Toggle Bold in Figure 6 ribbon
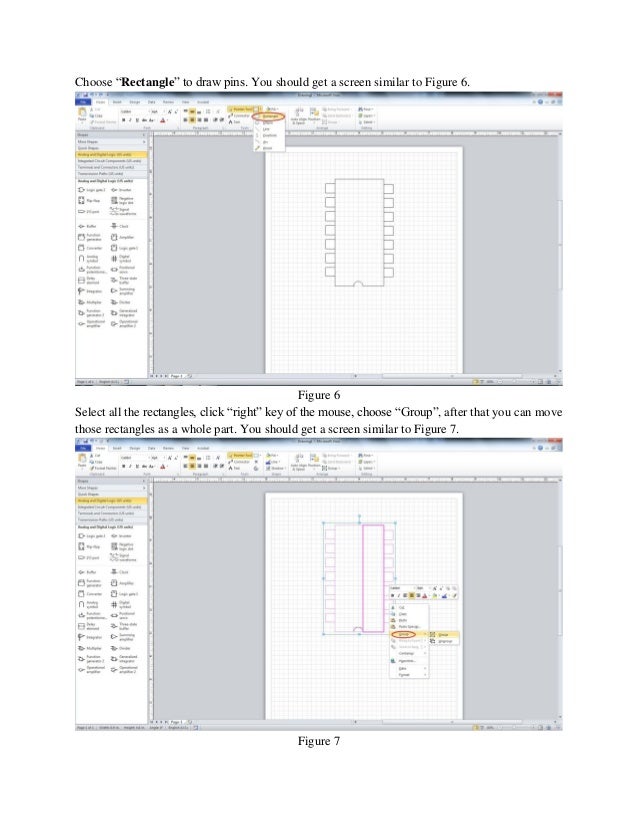Image resolution: width=638 pixels, height=826 pixels. coord(123,121)
